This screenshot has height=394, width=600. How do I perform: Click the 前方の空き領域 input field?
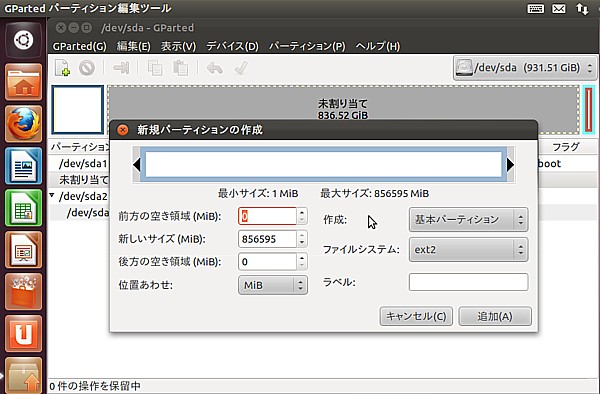[267, 216]
